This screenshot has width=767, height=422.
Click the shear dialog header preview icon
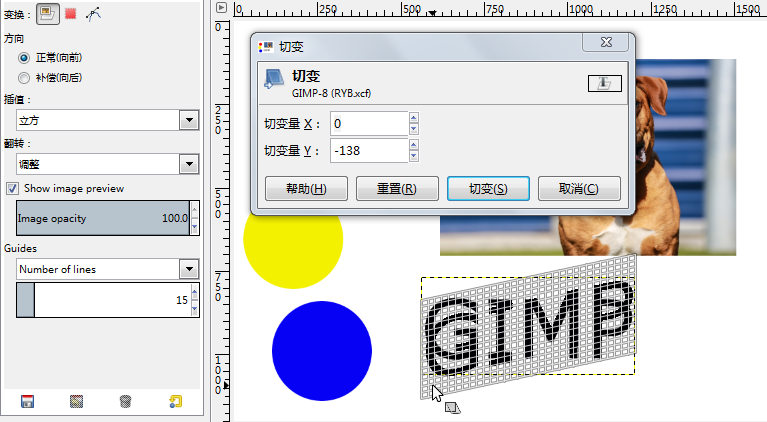coord(605,83)
